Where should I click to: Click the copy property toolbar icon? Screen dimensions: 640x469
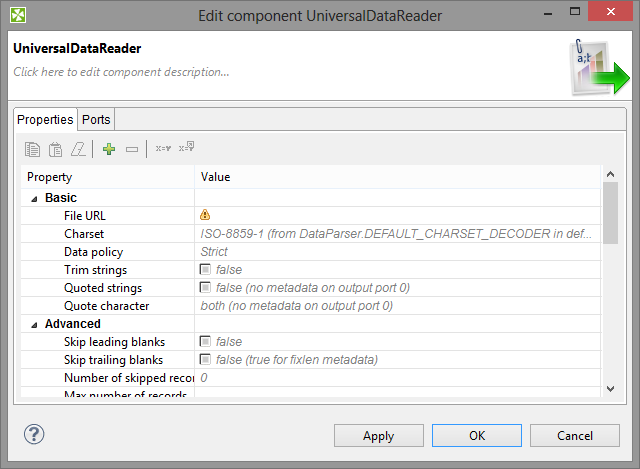(32, 149)
